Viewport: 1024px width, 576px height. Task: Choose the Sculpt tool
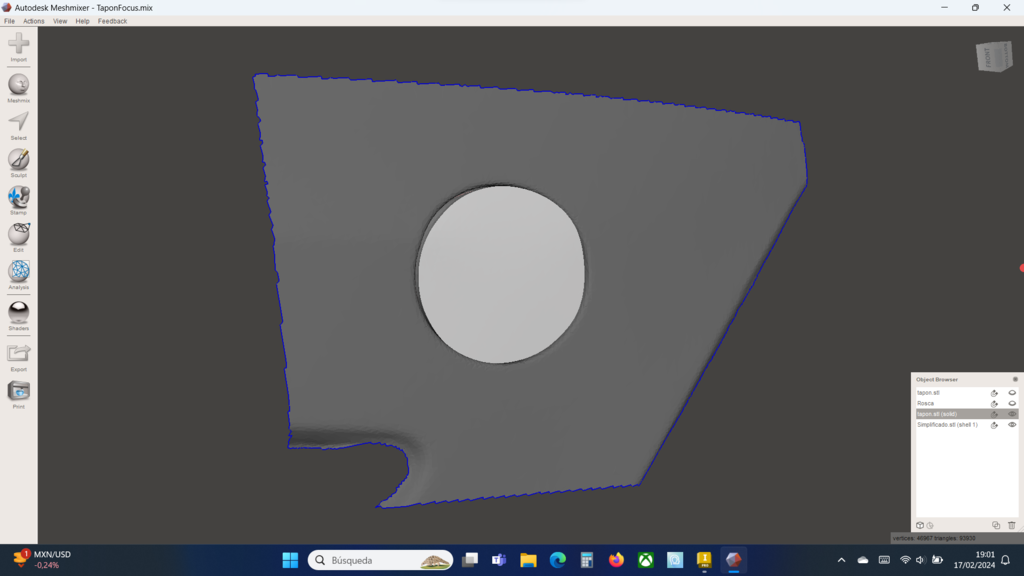[18, 163]
